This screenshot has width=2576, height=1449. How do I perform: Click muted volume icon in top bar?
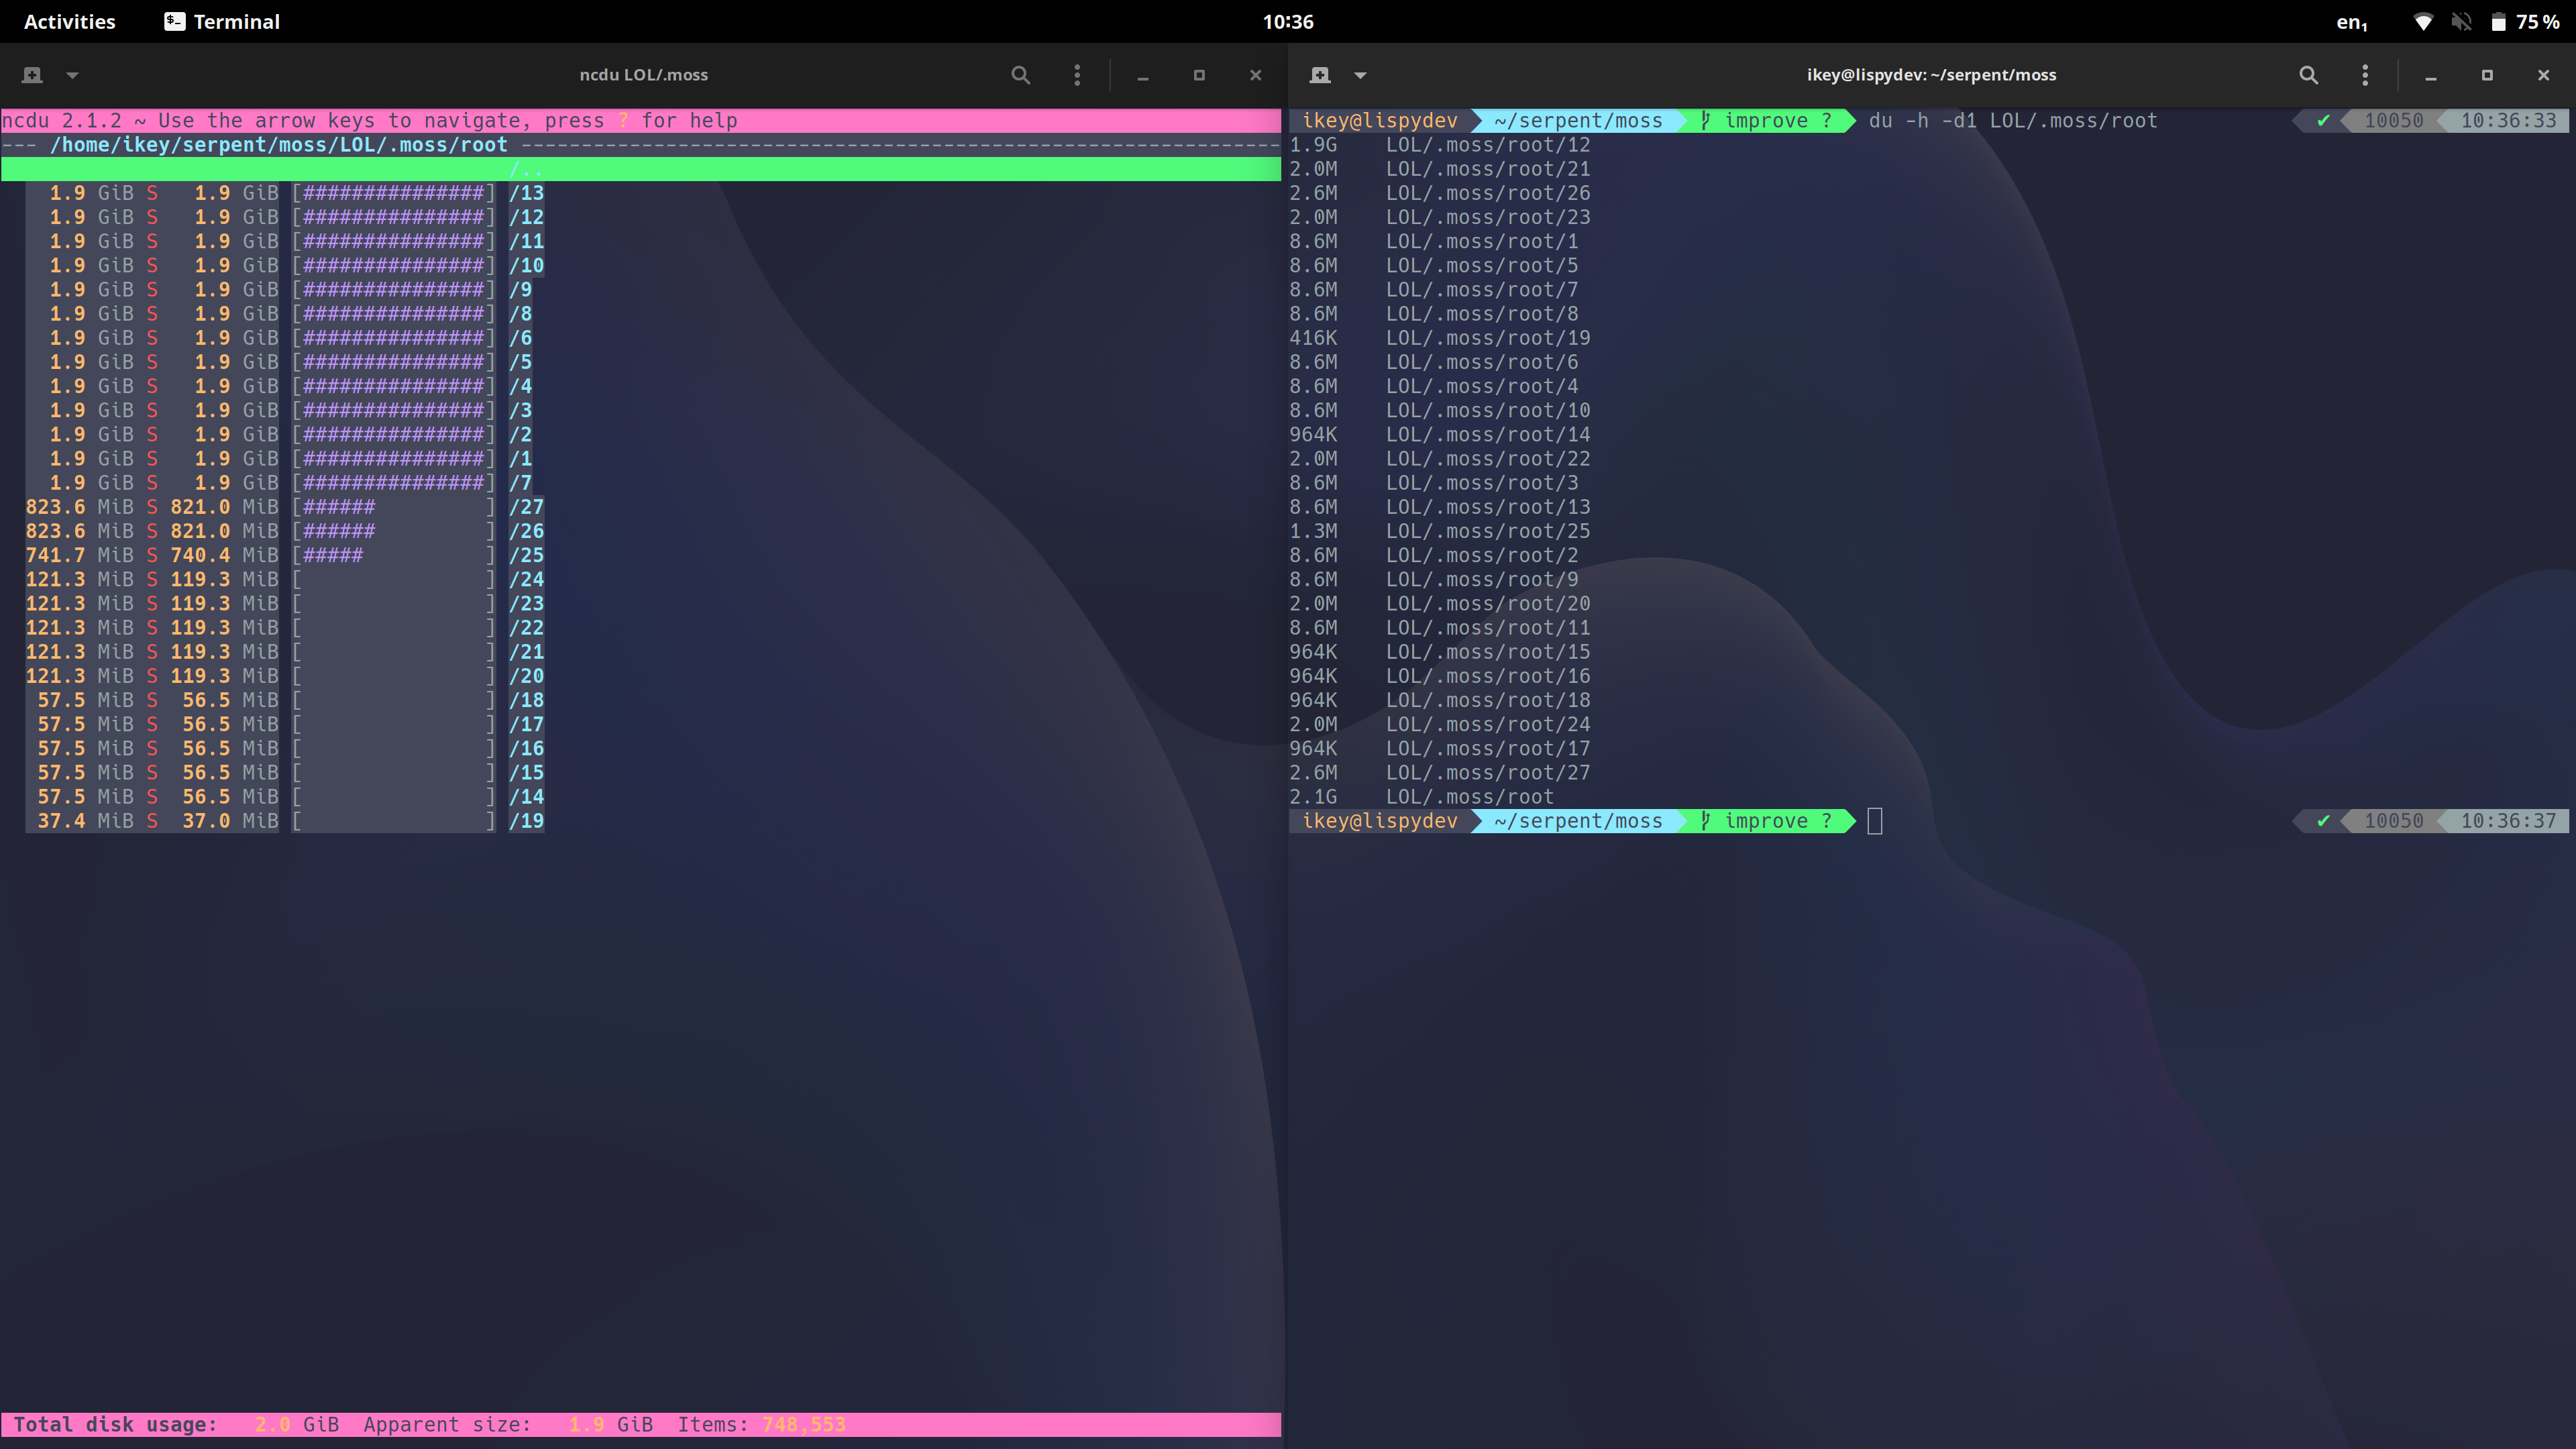pos(2461,22)
